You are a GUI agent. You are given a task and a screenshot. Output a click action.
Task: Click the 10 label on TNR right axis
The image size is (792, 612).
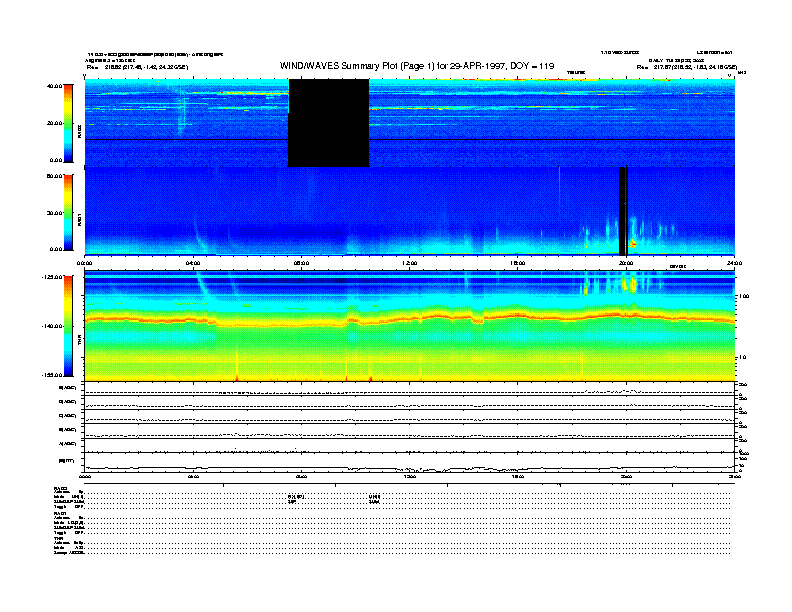pos(742,358)
